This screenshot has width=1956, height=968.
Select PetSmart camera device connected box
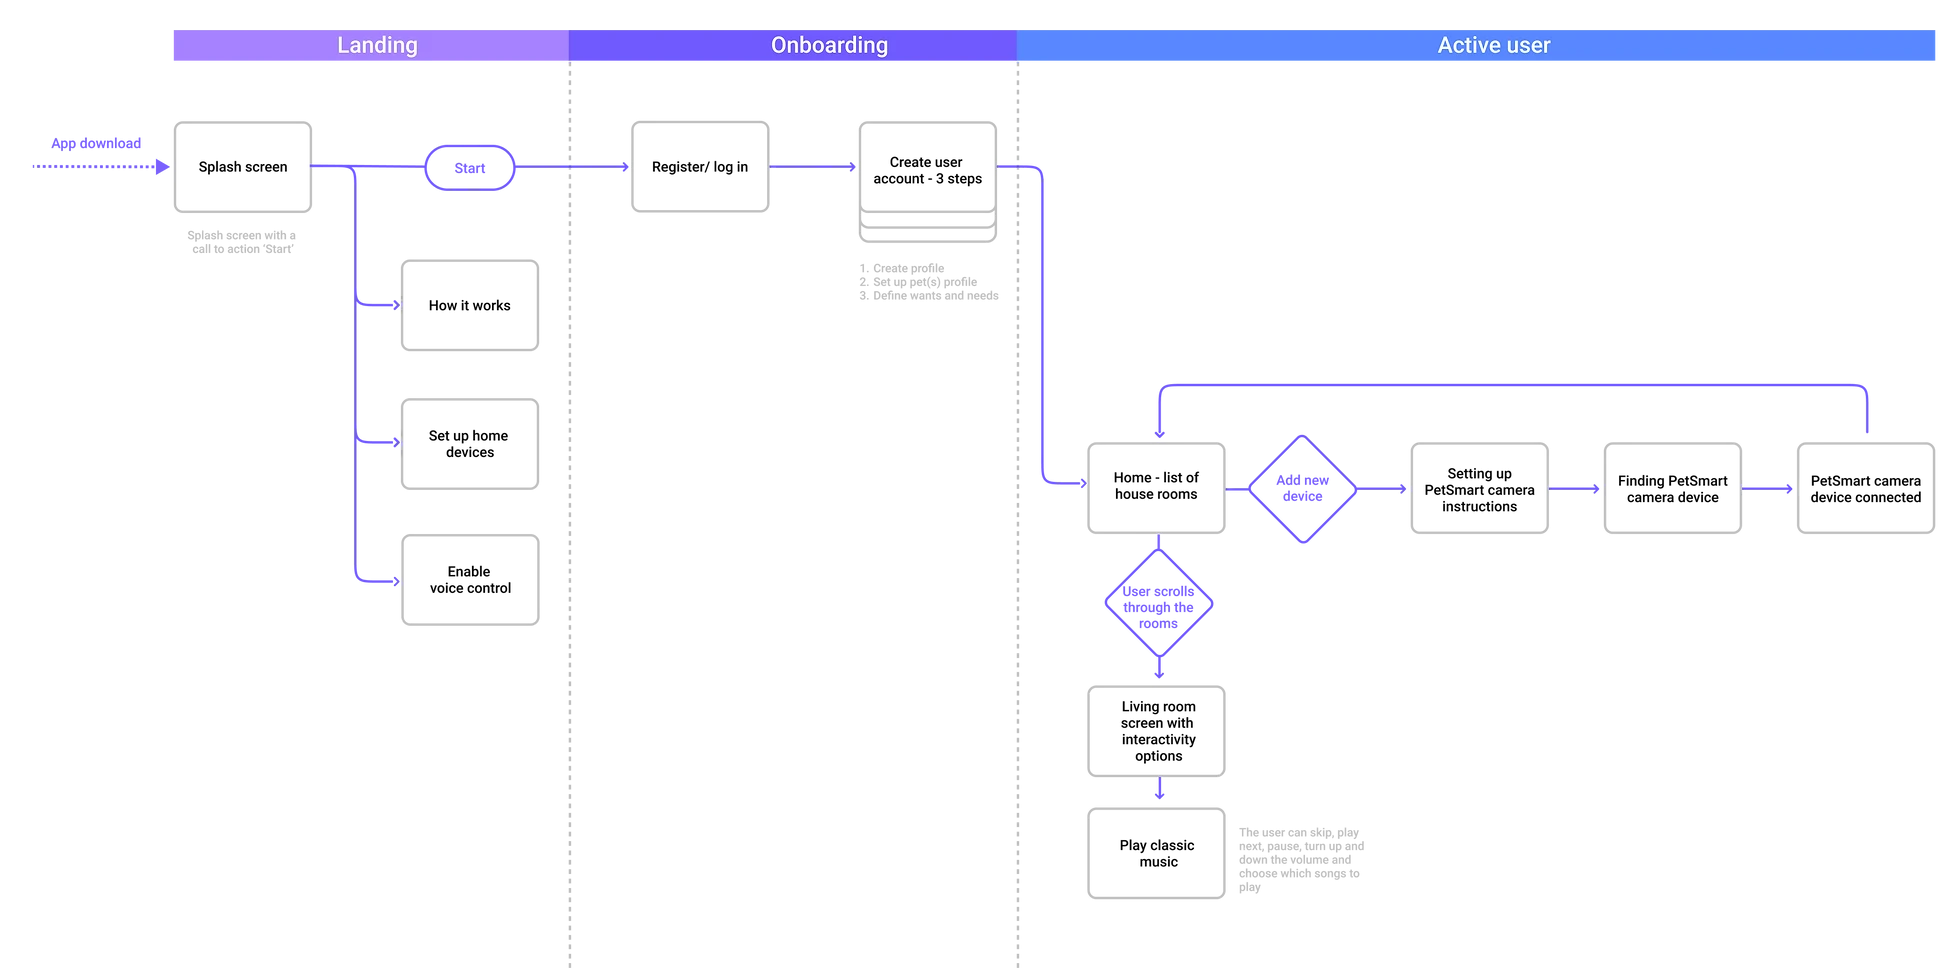click(x=1866, y=488)
